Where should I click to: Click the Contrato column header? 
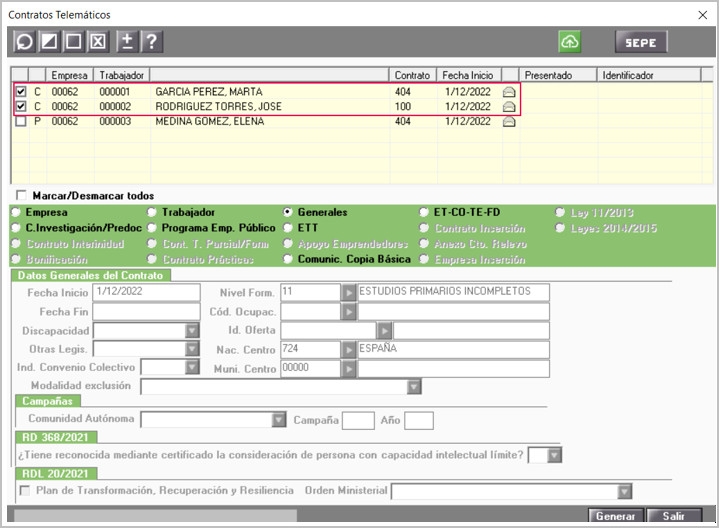point(413,75)
